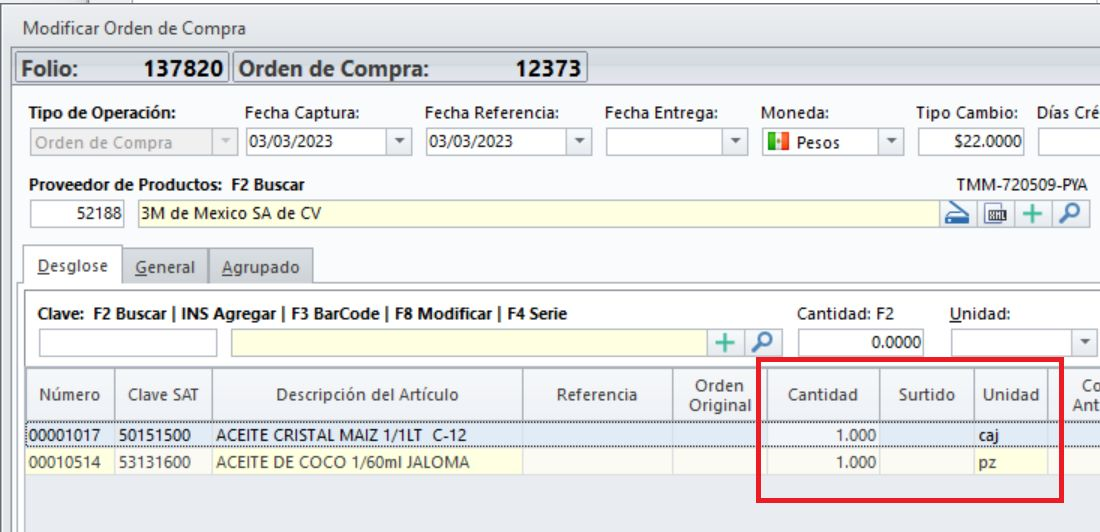Switch to the Desglose tab

[72, 266]
